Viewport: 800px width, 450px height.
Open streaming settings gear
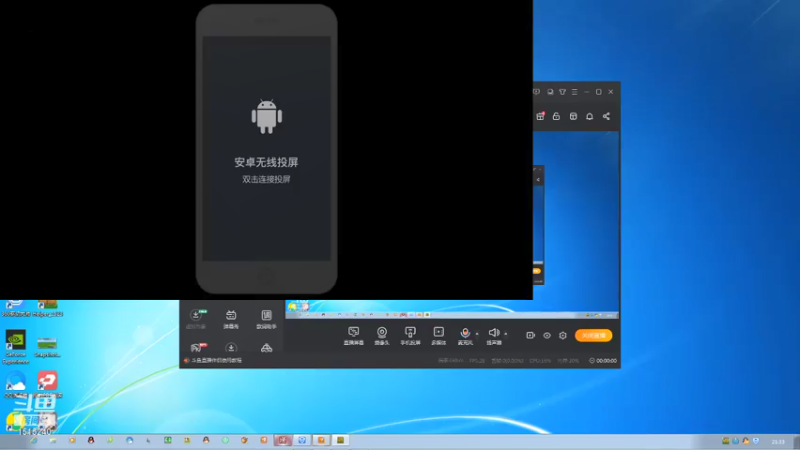click(x=563, y=335)
